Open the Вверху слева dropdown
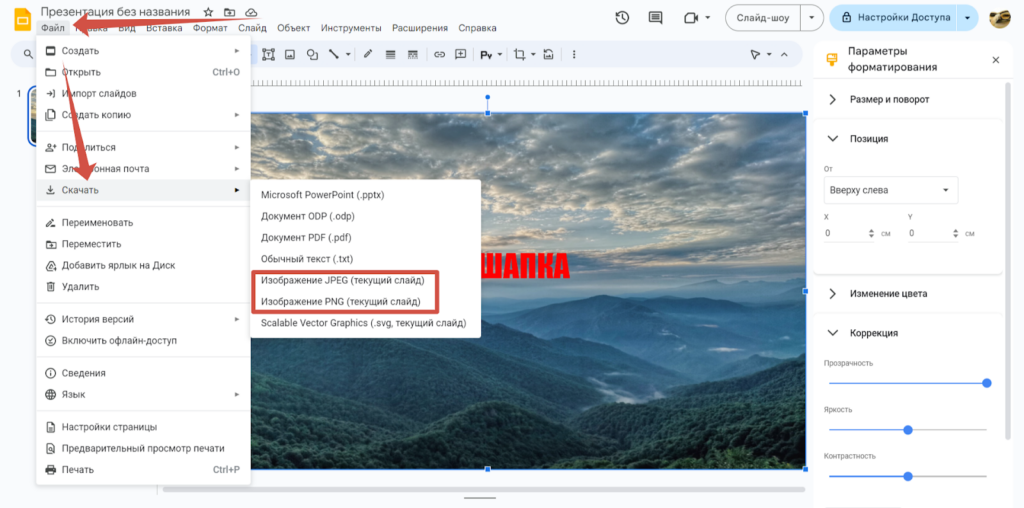Image resolution: width=1024 pixels, height=508 pixels. [891, 191]
